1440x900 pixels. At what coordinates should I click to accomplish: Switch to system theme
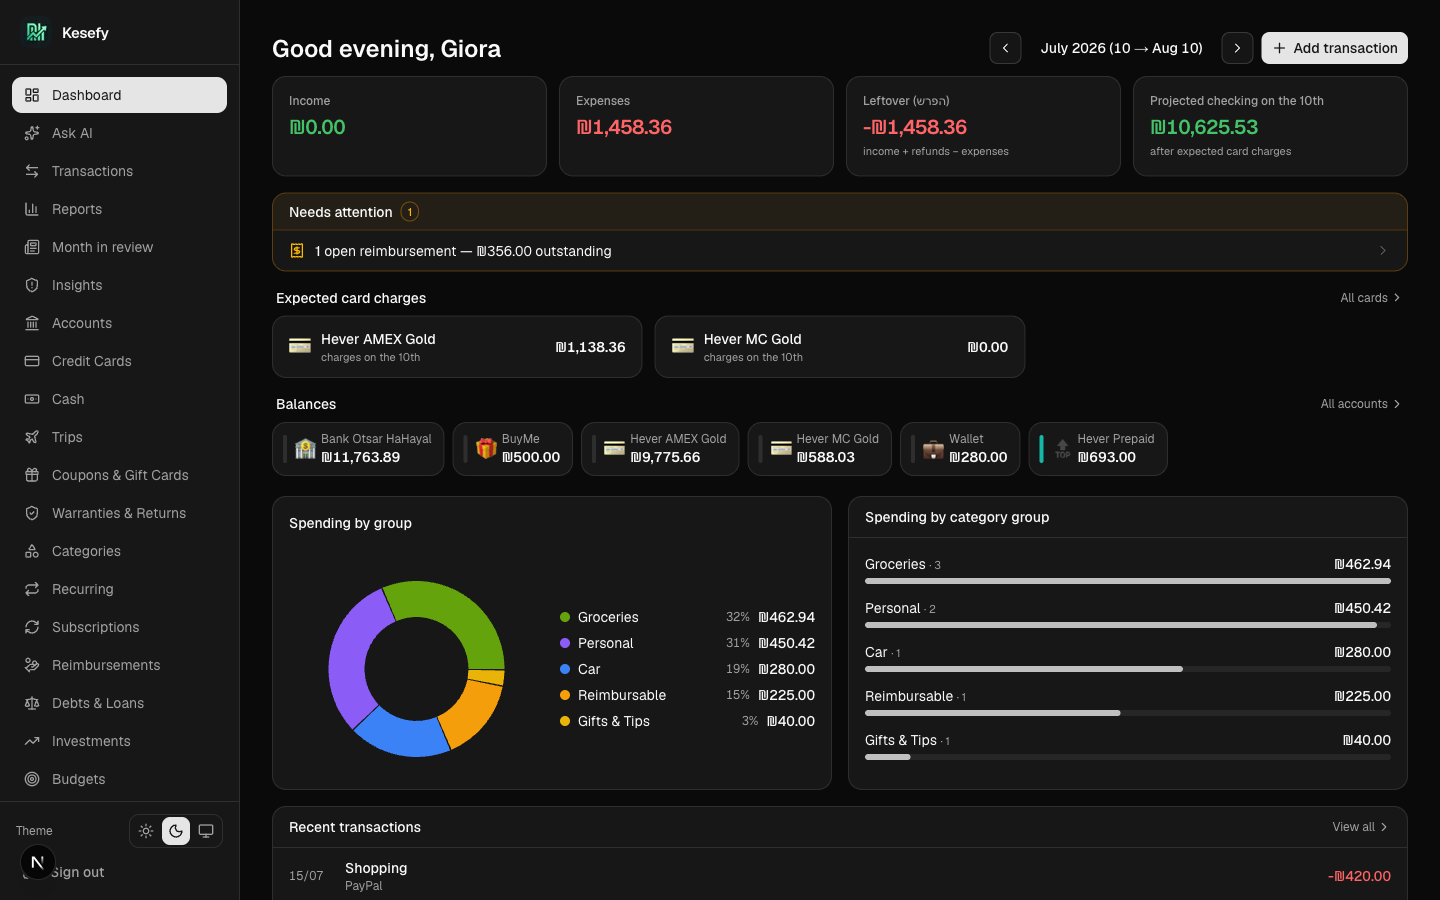(206, 831)
